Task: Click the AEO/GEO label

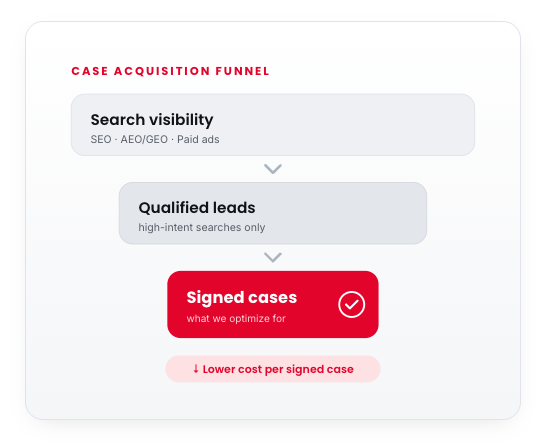Action: 144,139
